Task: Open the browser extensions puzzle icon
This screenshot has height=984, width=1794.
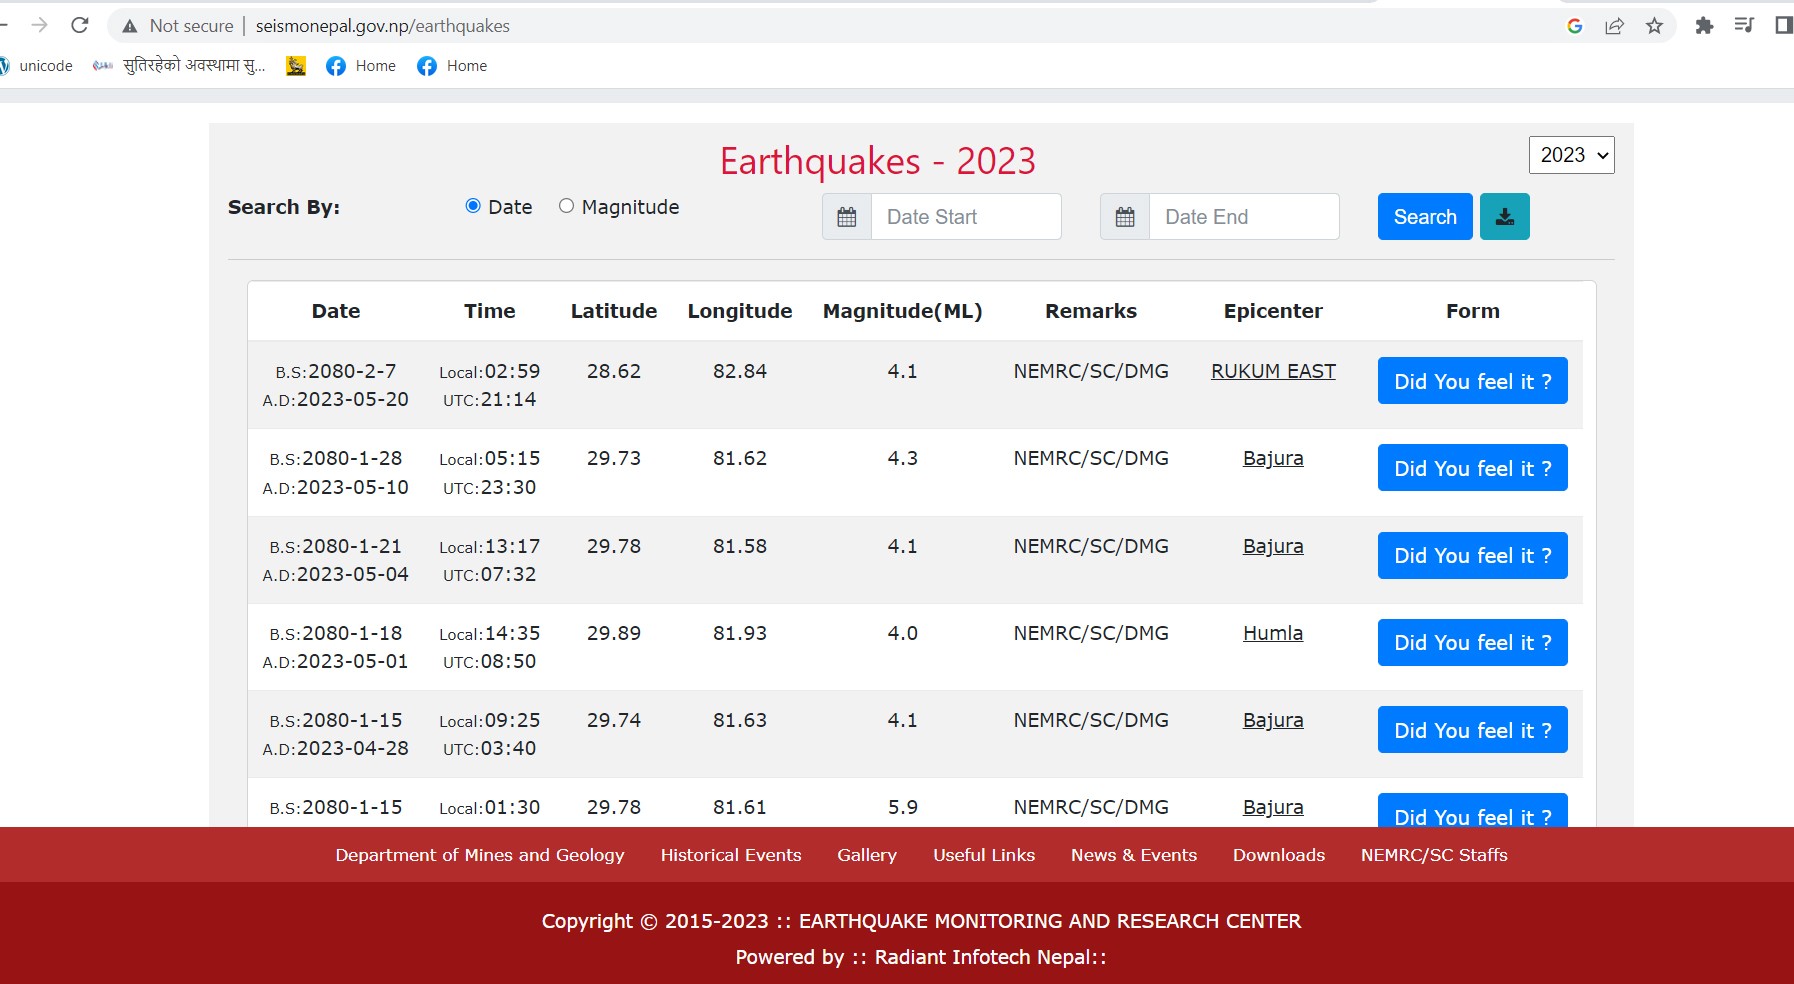Action: (x=1704, y=26)
